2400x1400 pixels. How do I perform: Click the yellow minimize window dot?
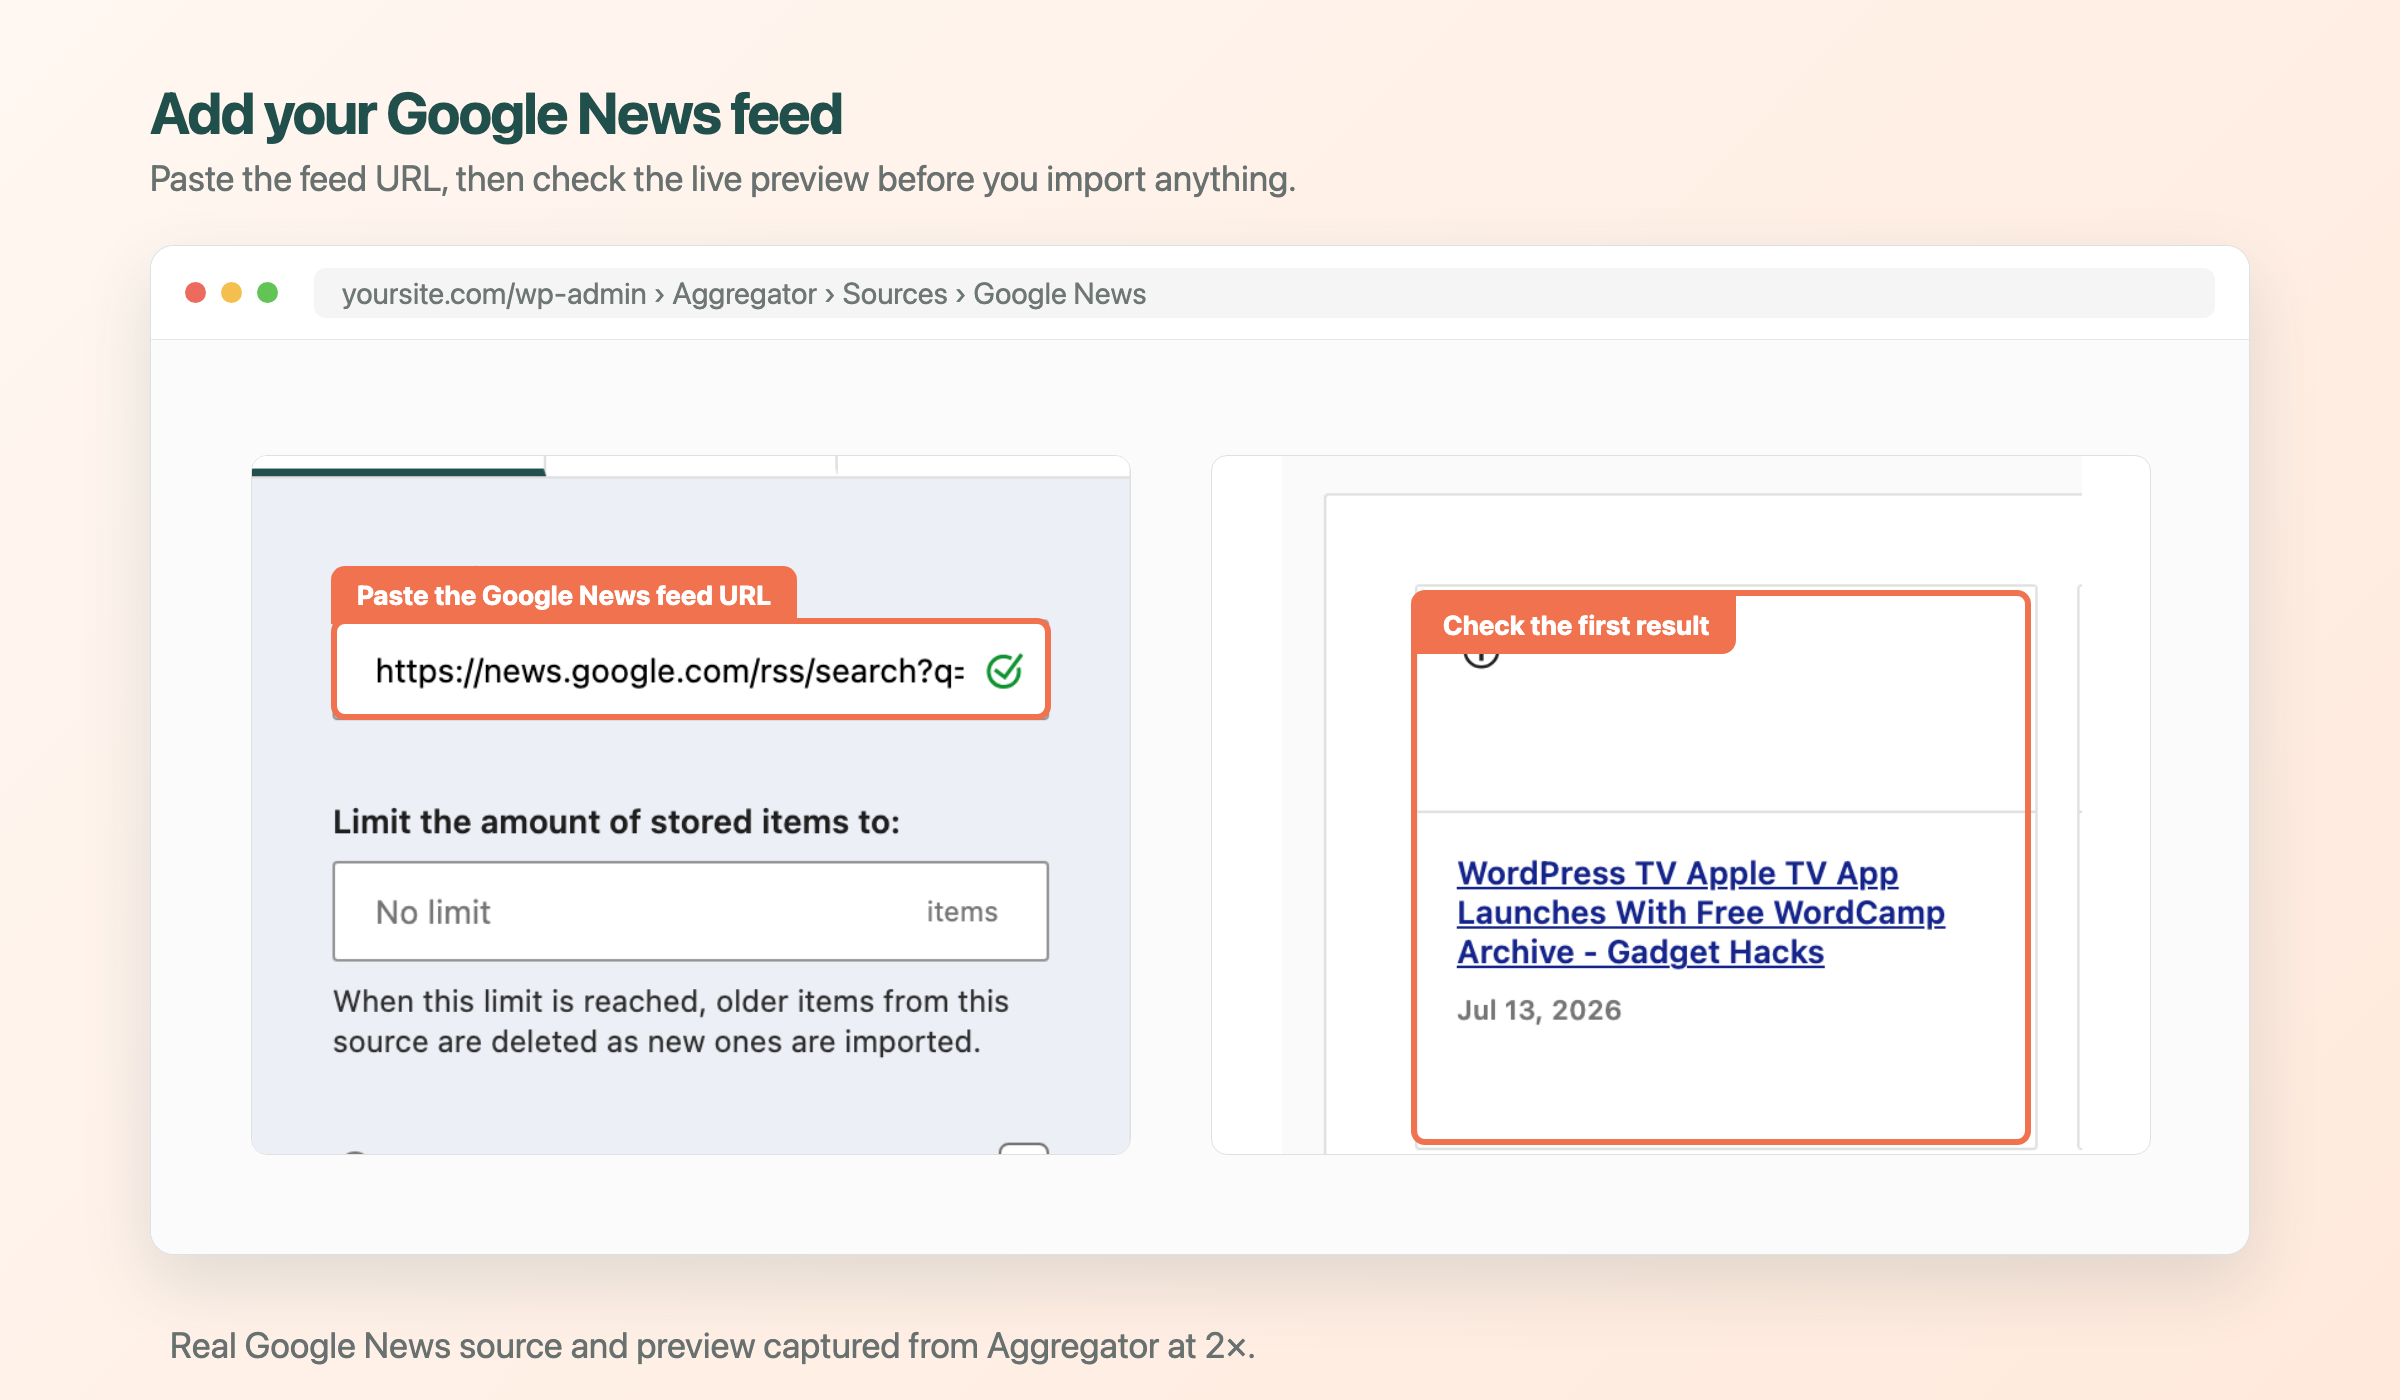coord(232,293)
